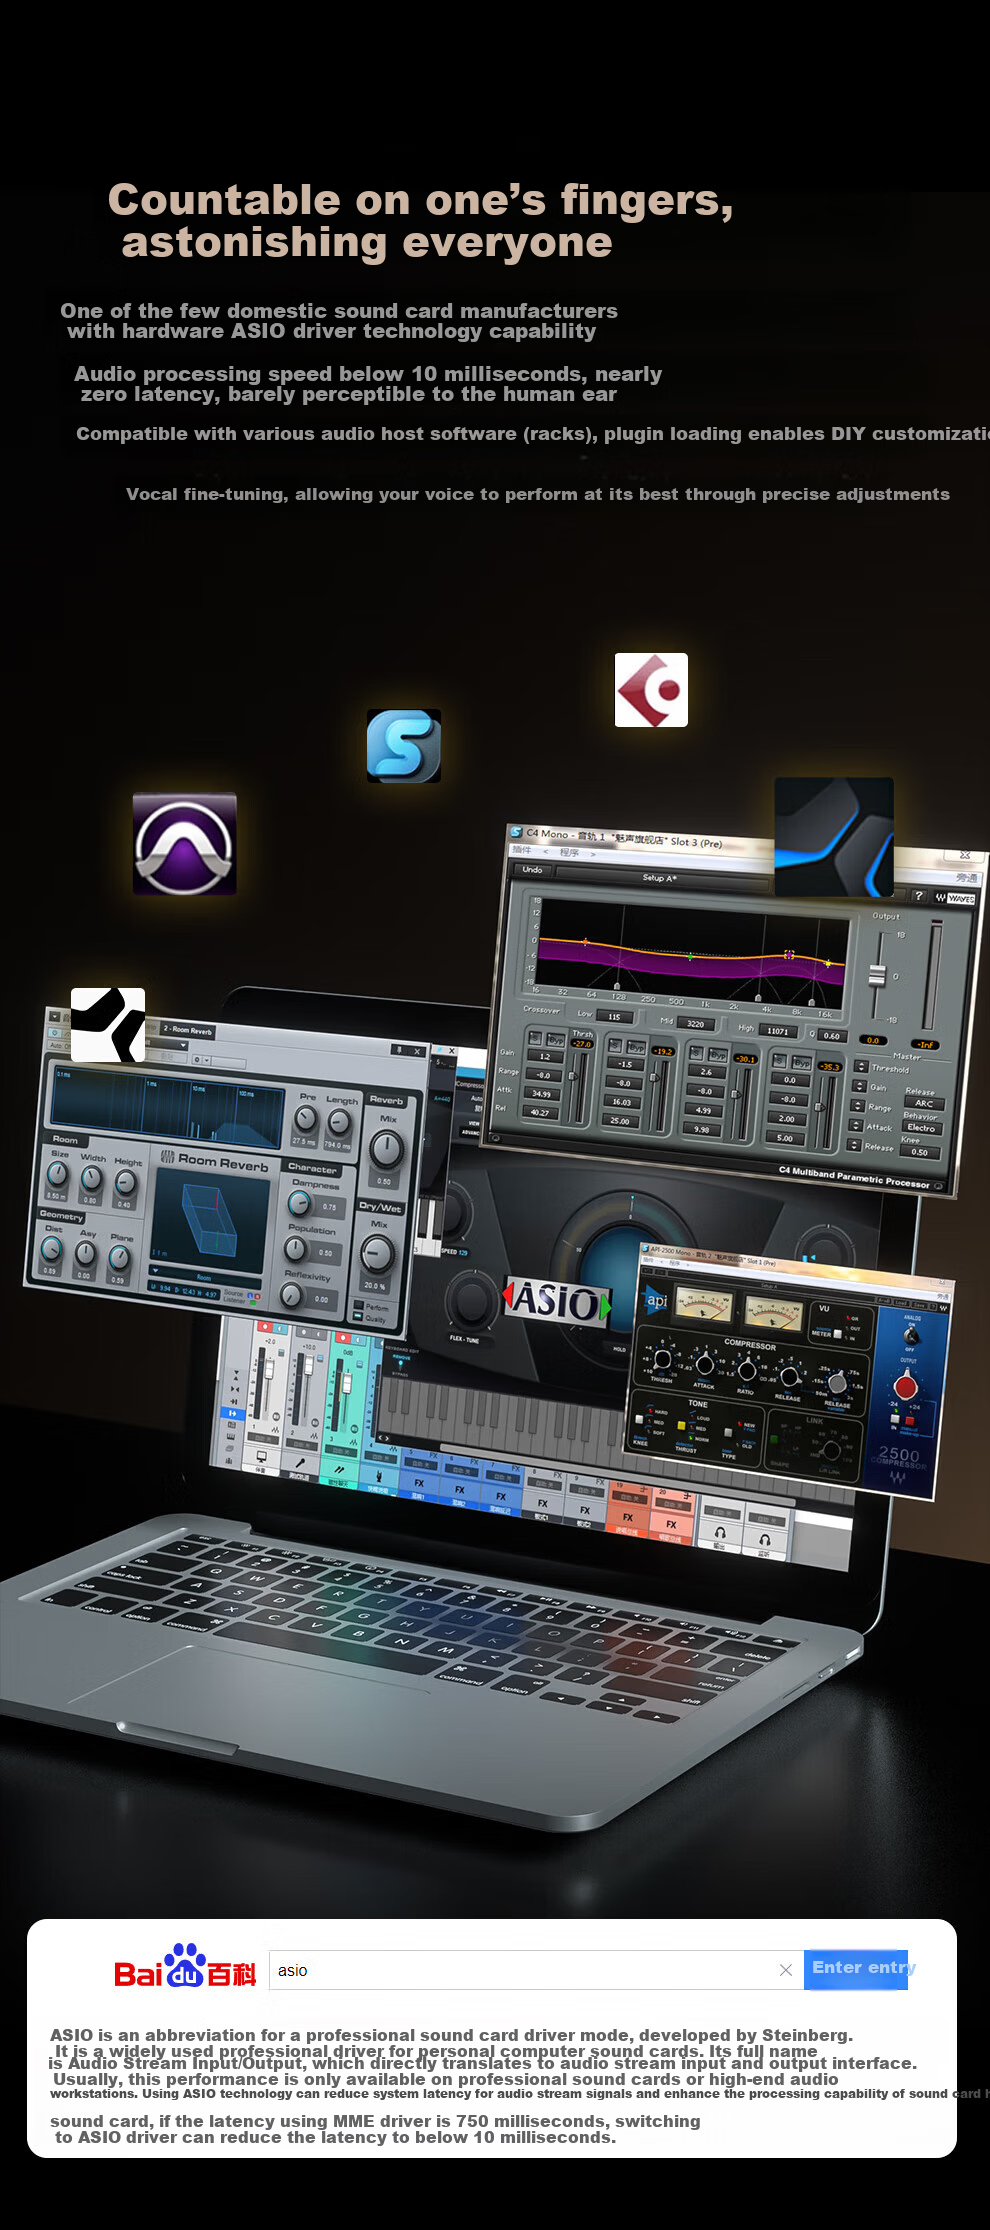Screen dimensions: 990x2230
Task: Toggle Byp on the first C4 band
Action: point(554,1040)
